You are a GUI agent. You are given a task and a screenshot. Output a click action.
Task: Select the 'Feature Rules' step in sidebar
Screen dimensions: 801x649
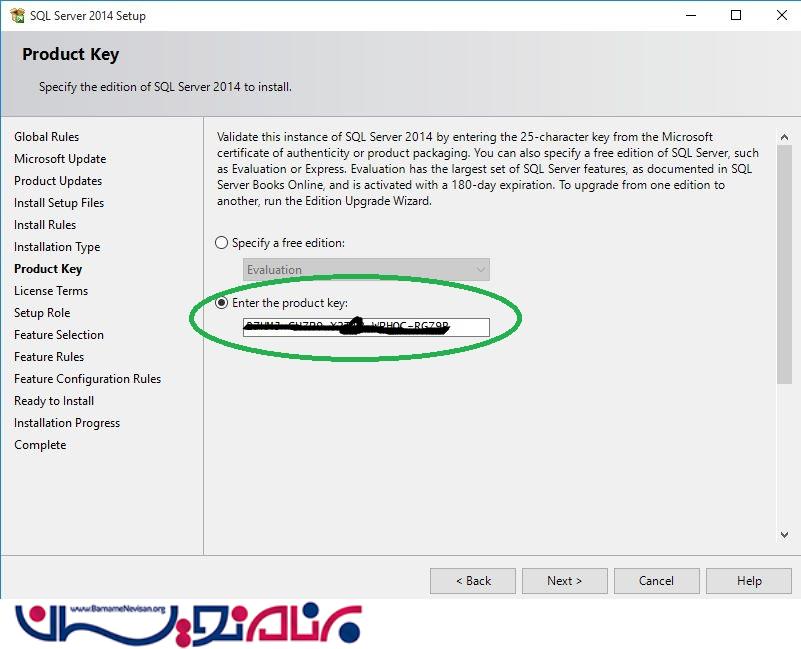click(x=49, y=357)
